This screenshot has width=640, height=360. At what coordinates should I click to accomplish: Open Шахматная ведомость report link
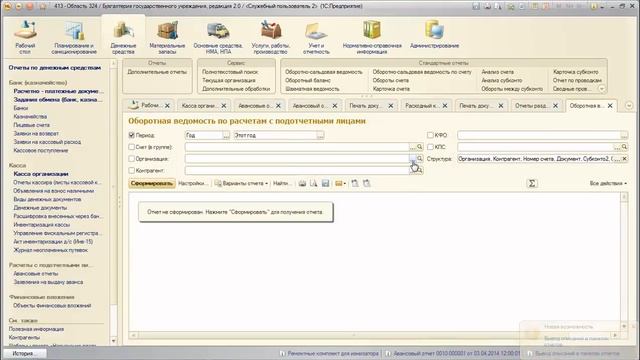312,89
